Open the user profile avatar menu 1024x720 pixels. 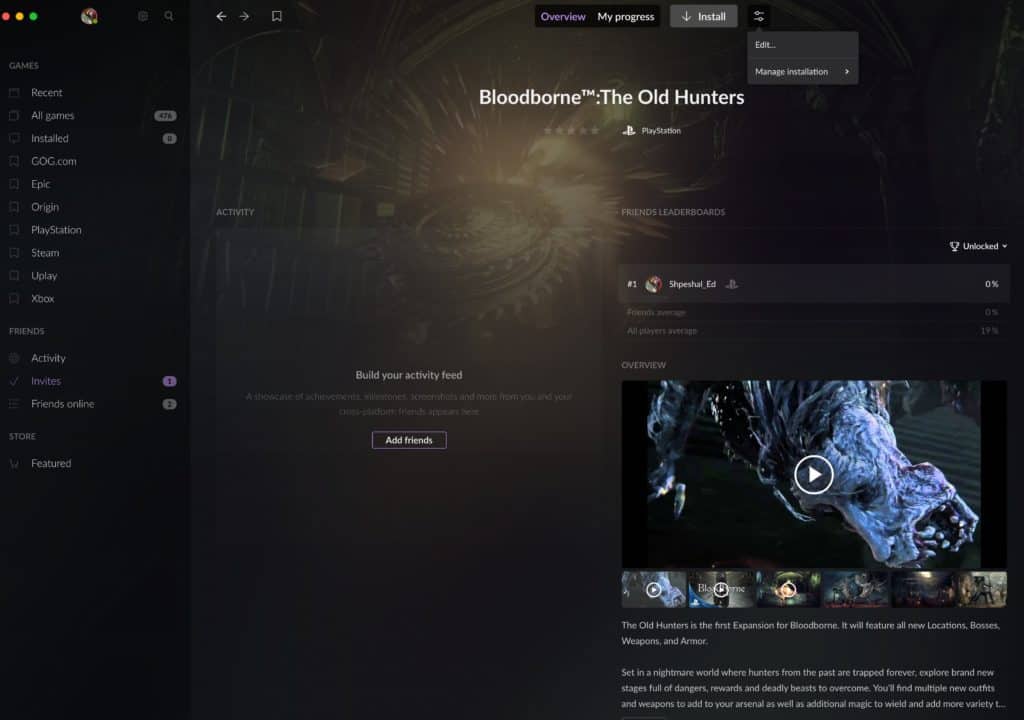(x=89, y=16)
